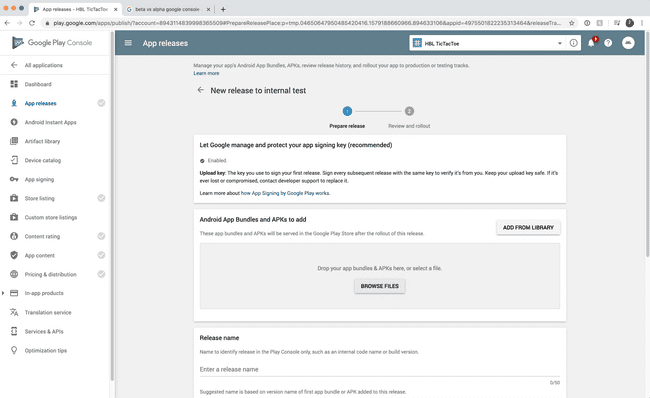This screenshot has height=398, width=650.
Task: Click the Services & APIs icon
Action: tap(14, 331)
